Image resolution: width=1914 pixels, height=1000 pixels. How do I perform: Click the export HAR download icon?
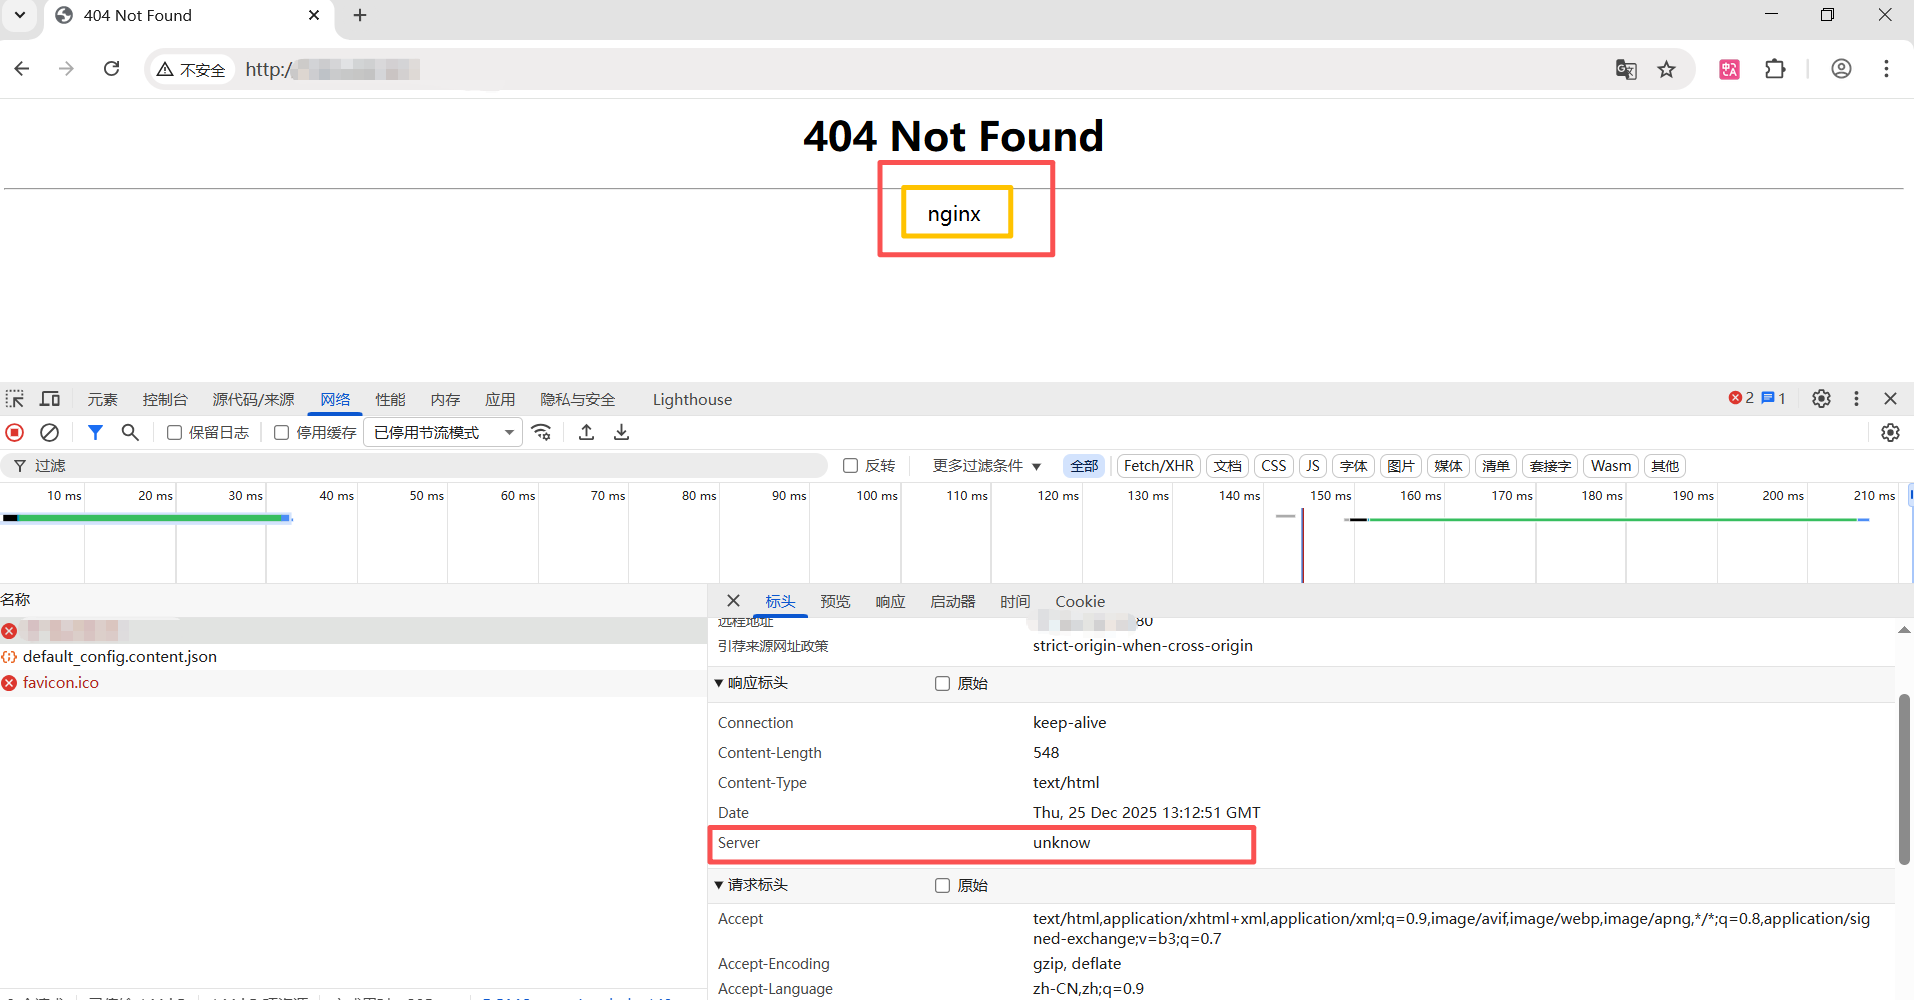pos(621,433)
